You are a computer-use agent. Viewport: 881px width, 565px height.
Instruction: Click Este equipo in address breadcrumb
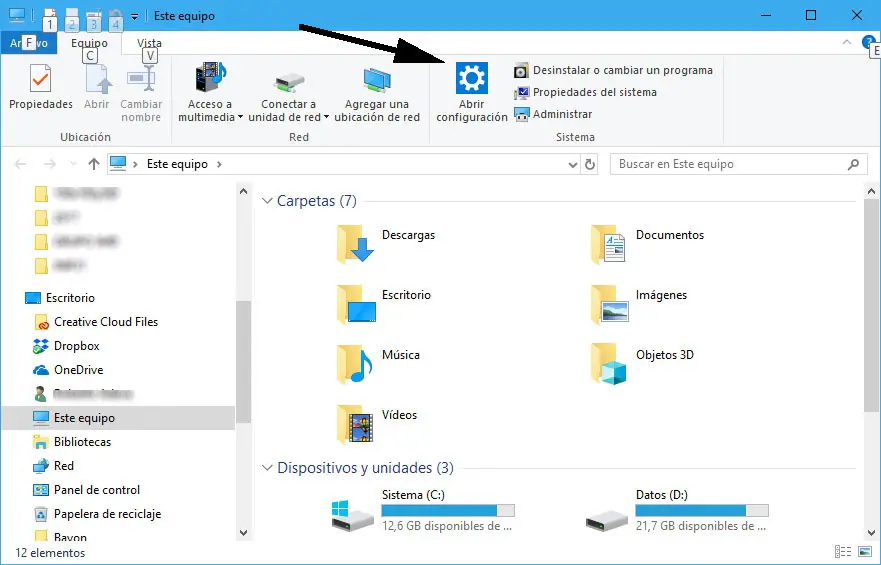(x=177, y=164)
